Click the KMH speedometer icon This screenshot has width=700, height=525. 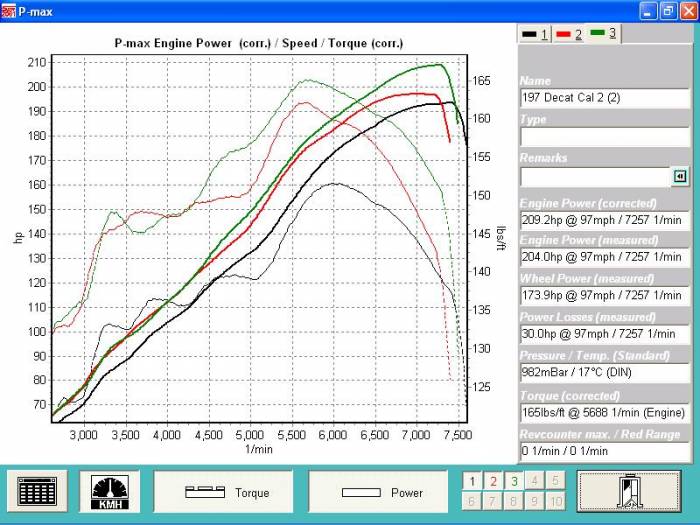pos(109,491)
